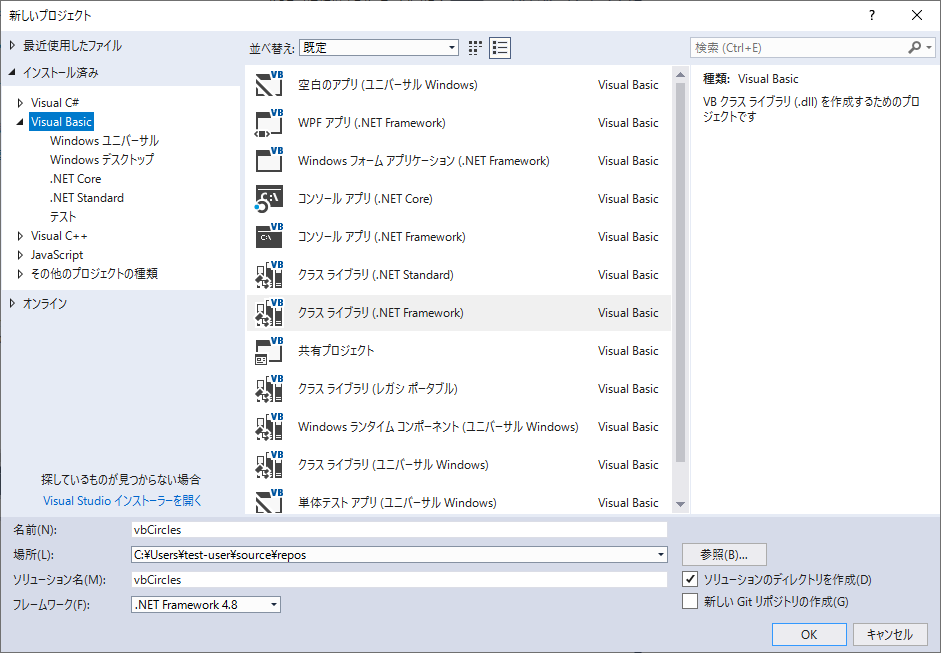
Task: Open the Visual Studio インストーラーを開く link
Action: pos(122,501)
